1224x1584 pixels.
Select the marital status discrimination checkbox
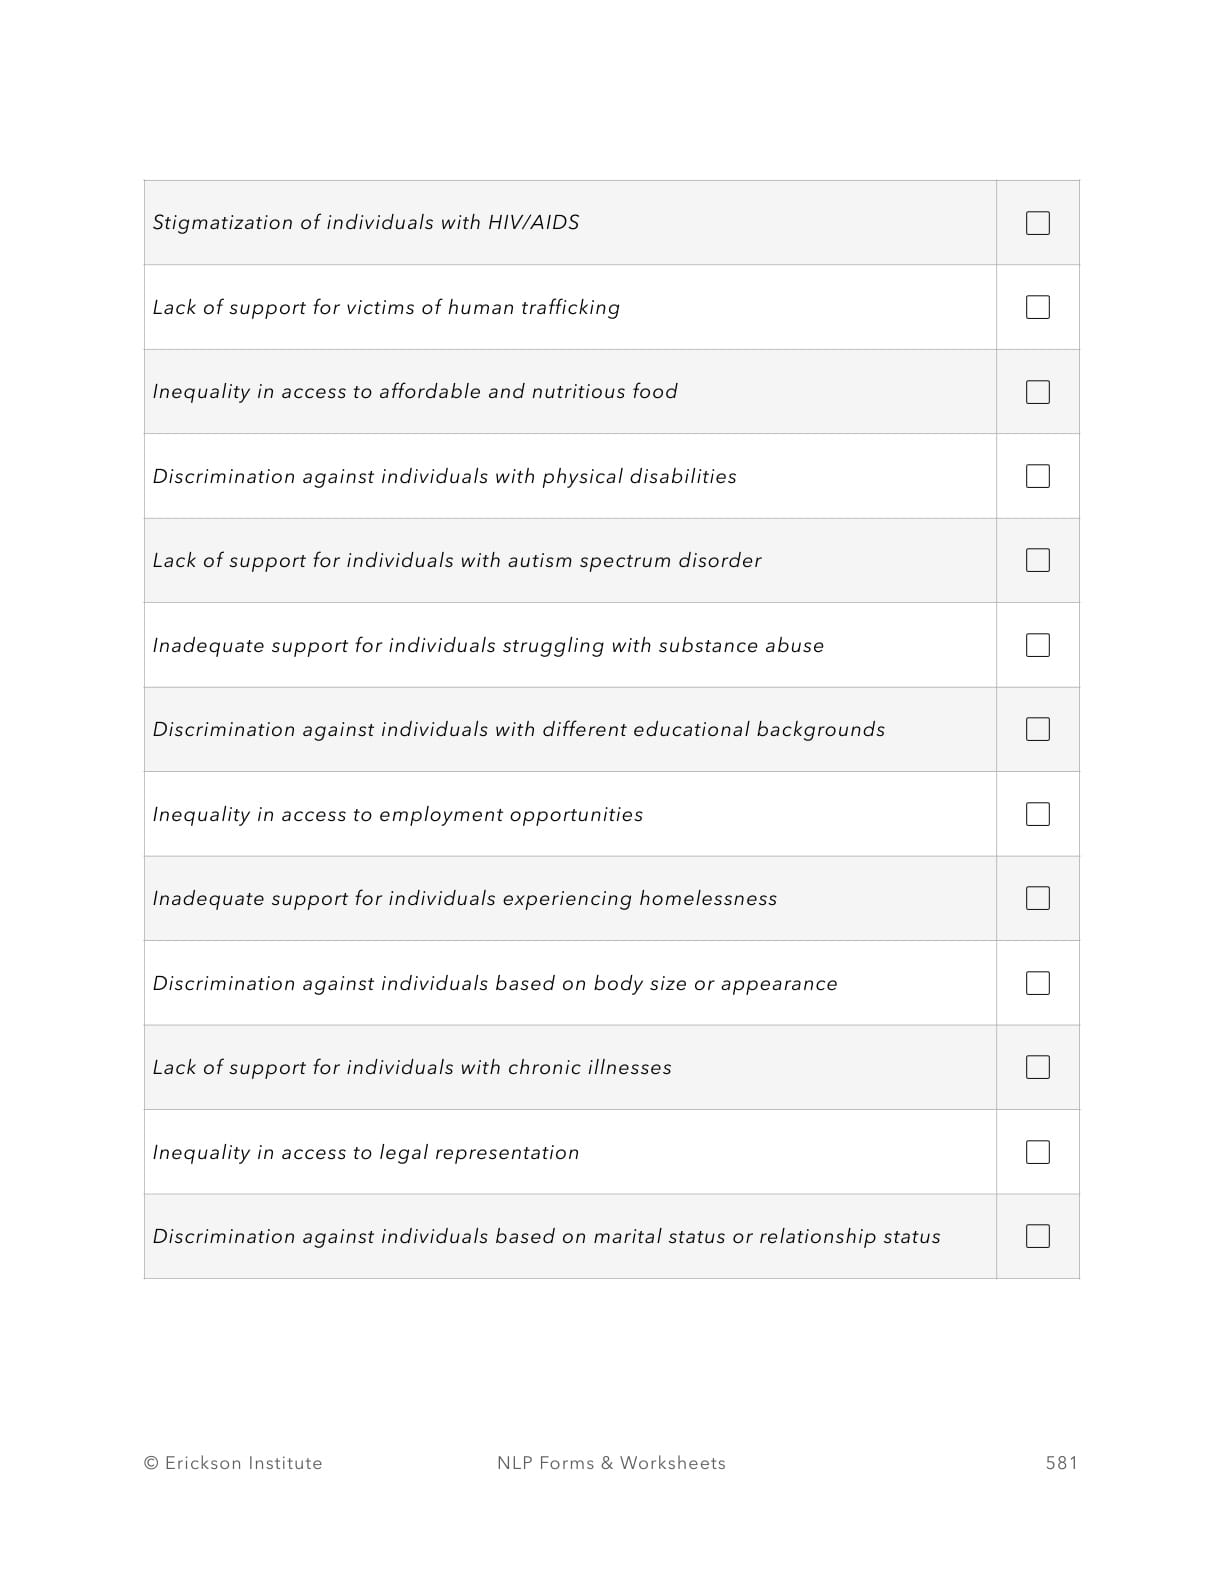(x=1037, y=1236)
